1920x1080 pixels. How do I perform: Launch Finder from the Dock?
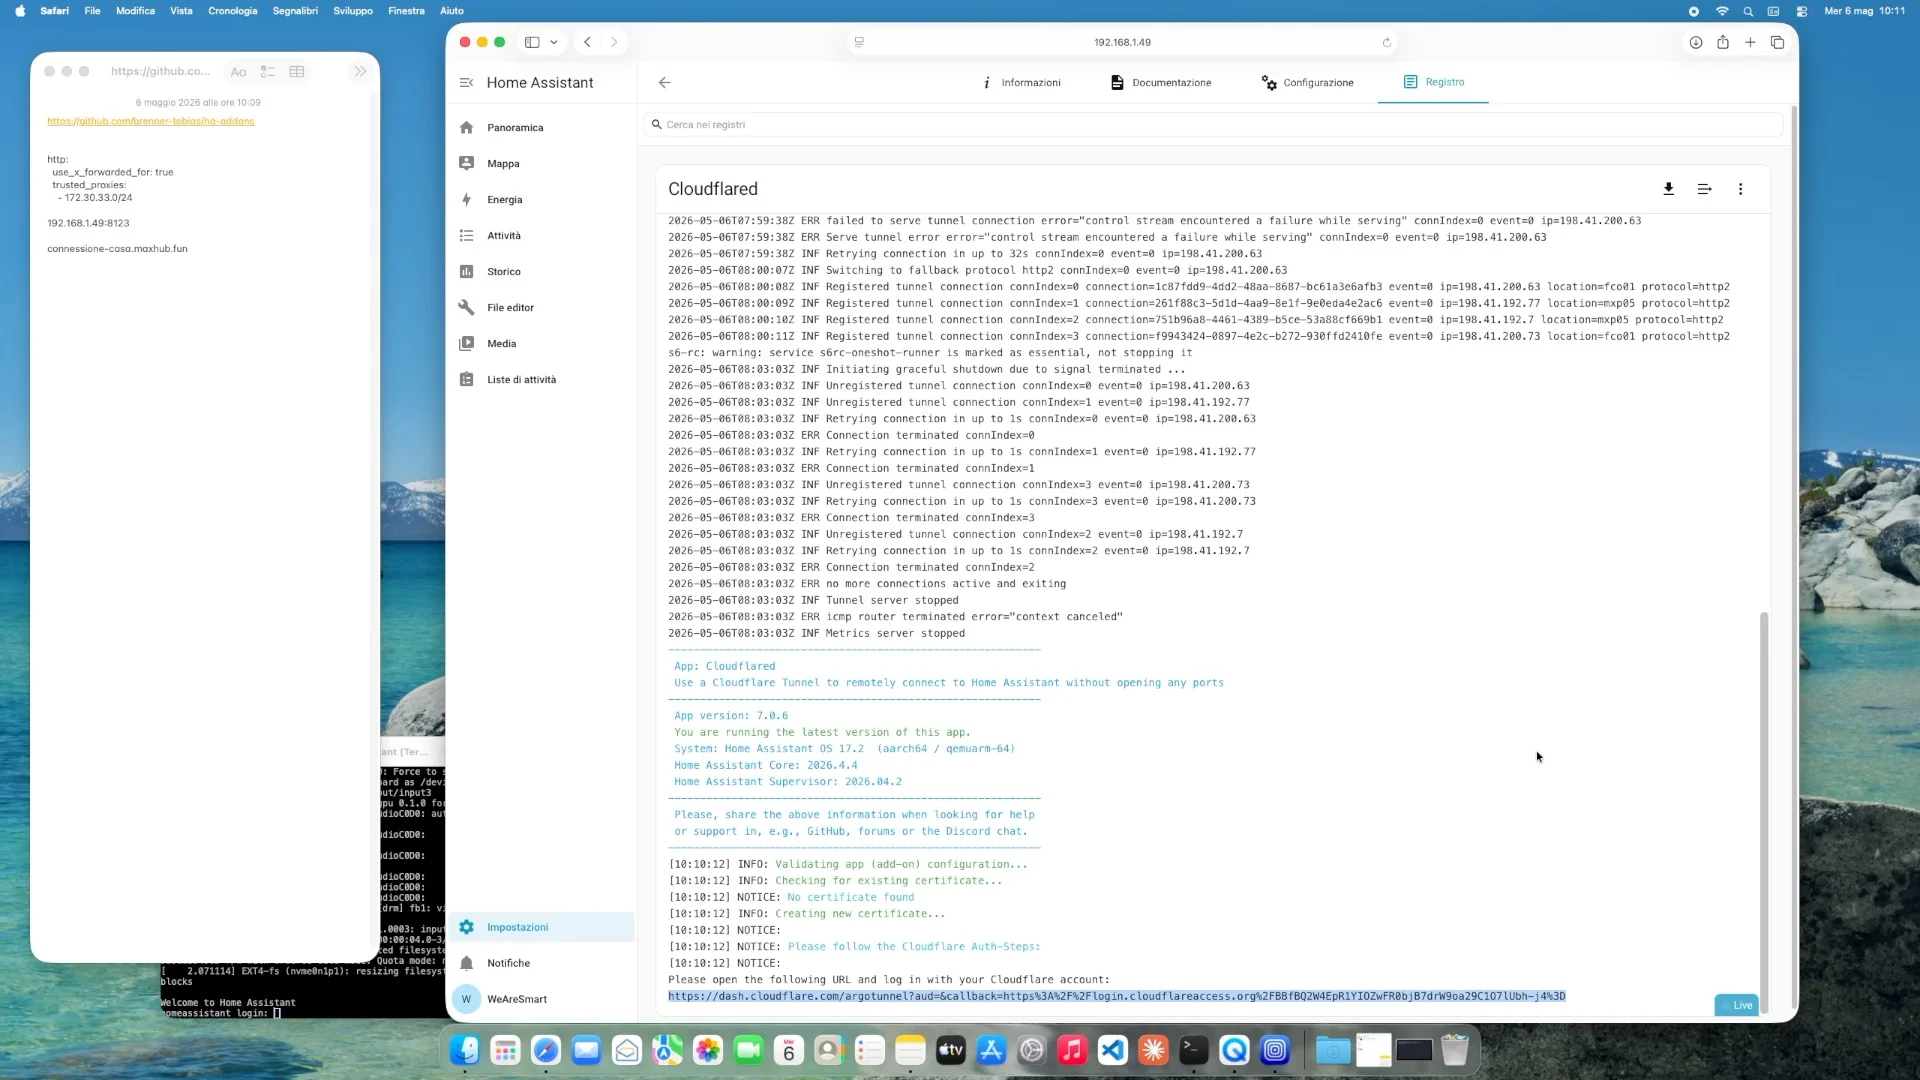465,1050
